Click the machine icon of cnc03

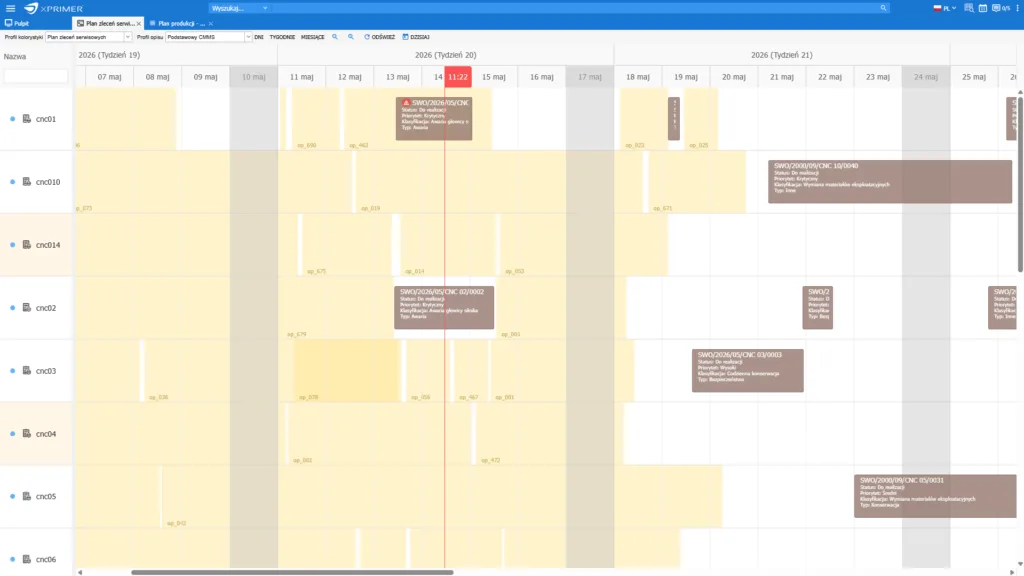coord(27,370)
